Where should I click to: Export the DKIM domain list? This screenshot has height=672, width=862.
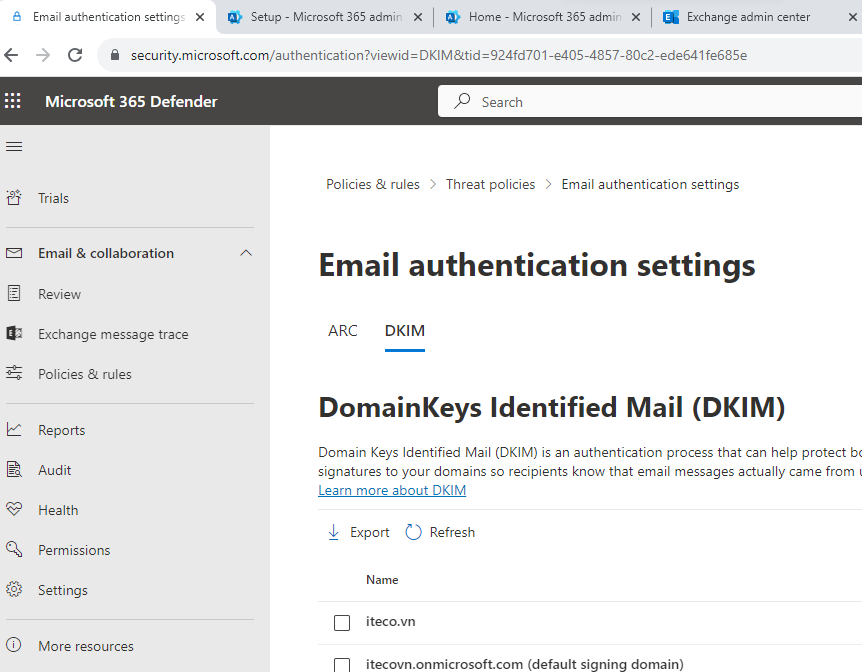pos(357,531)
